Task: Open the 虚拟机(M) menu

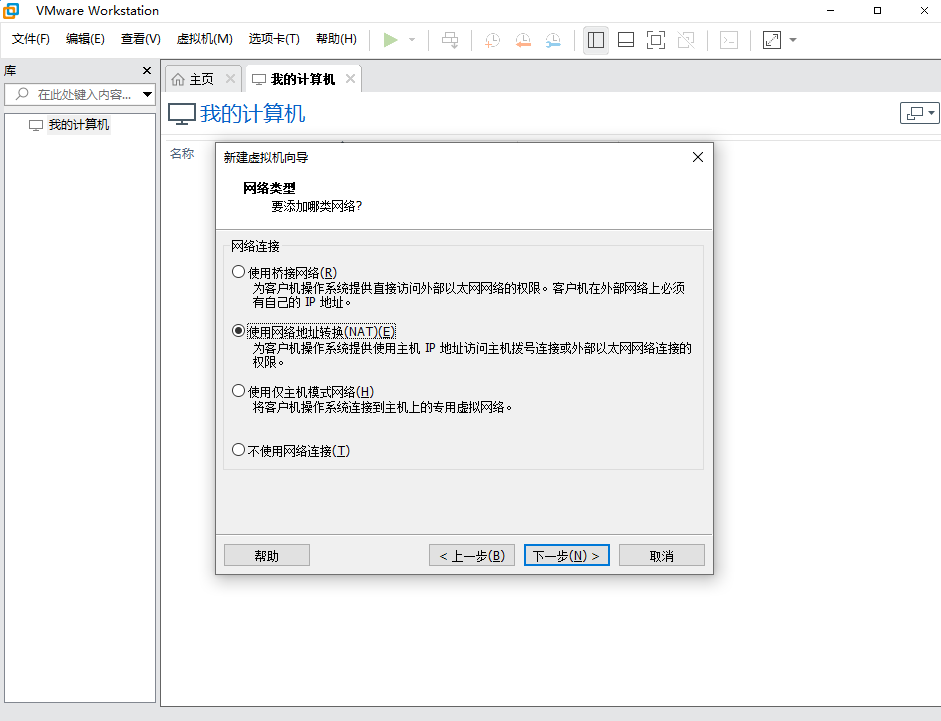Action: pyautogui.click(x=205, y=39)
